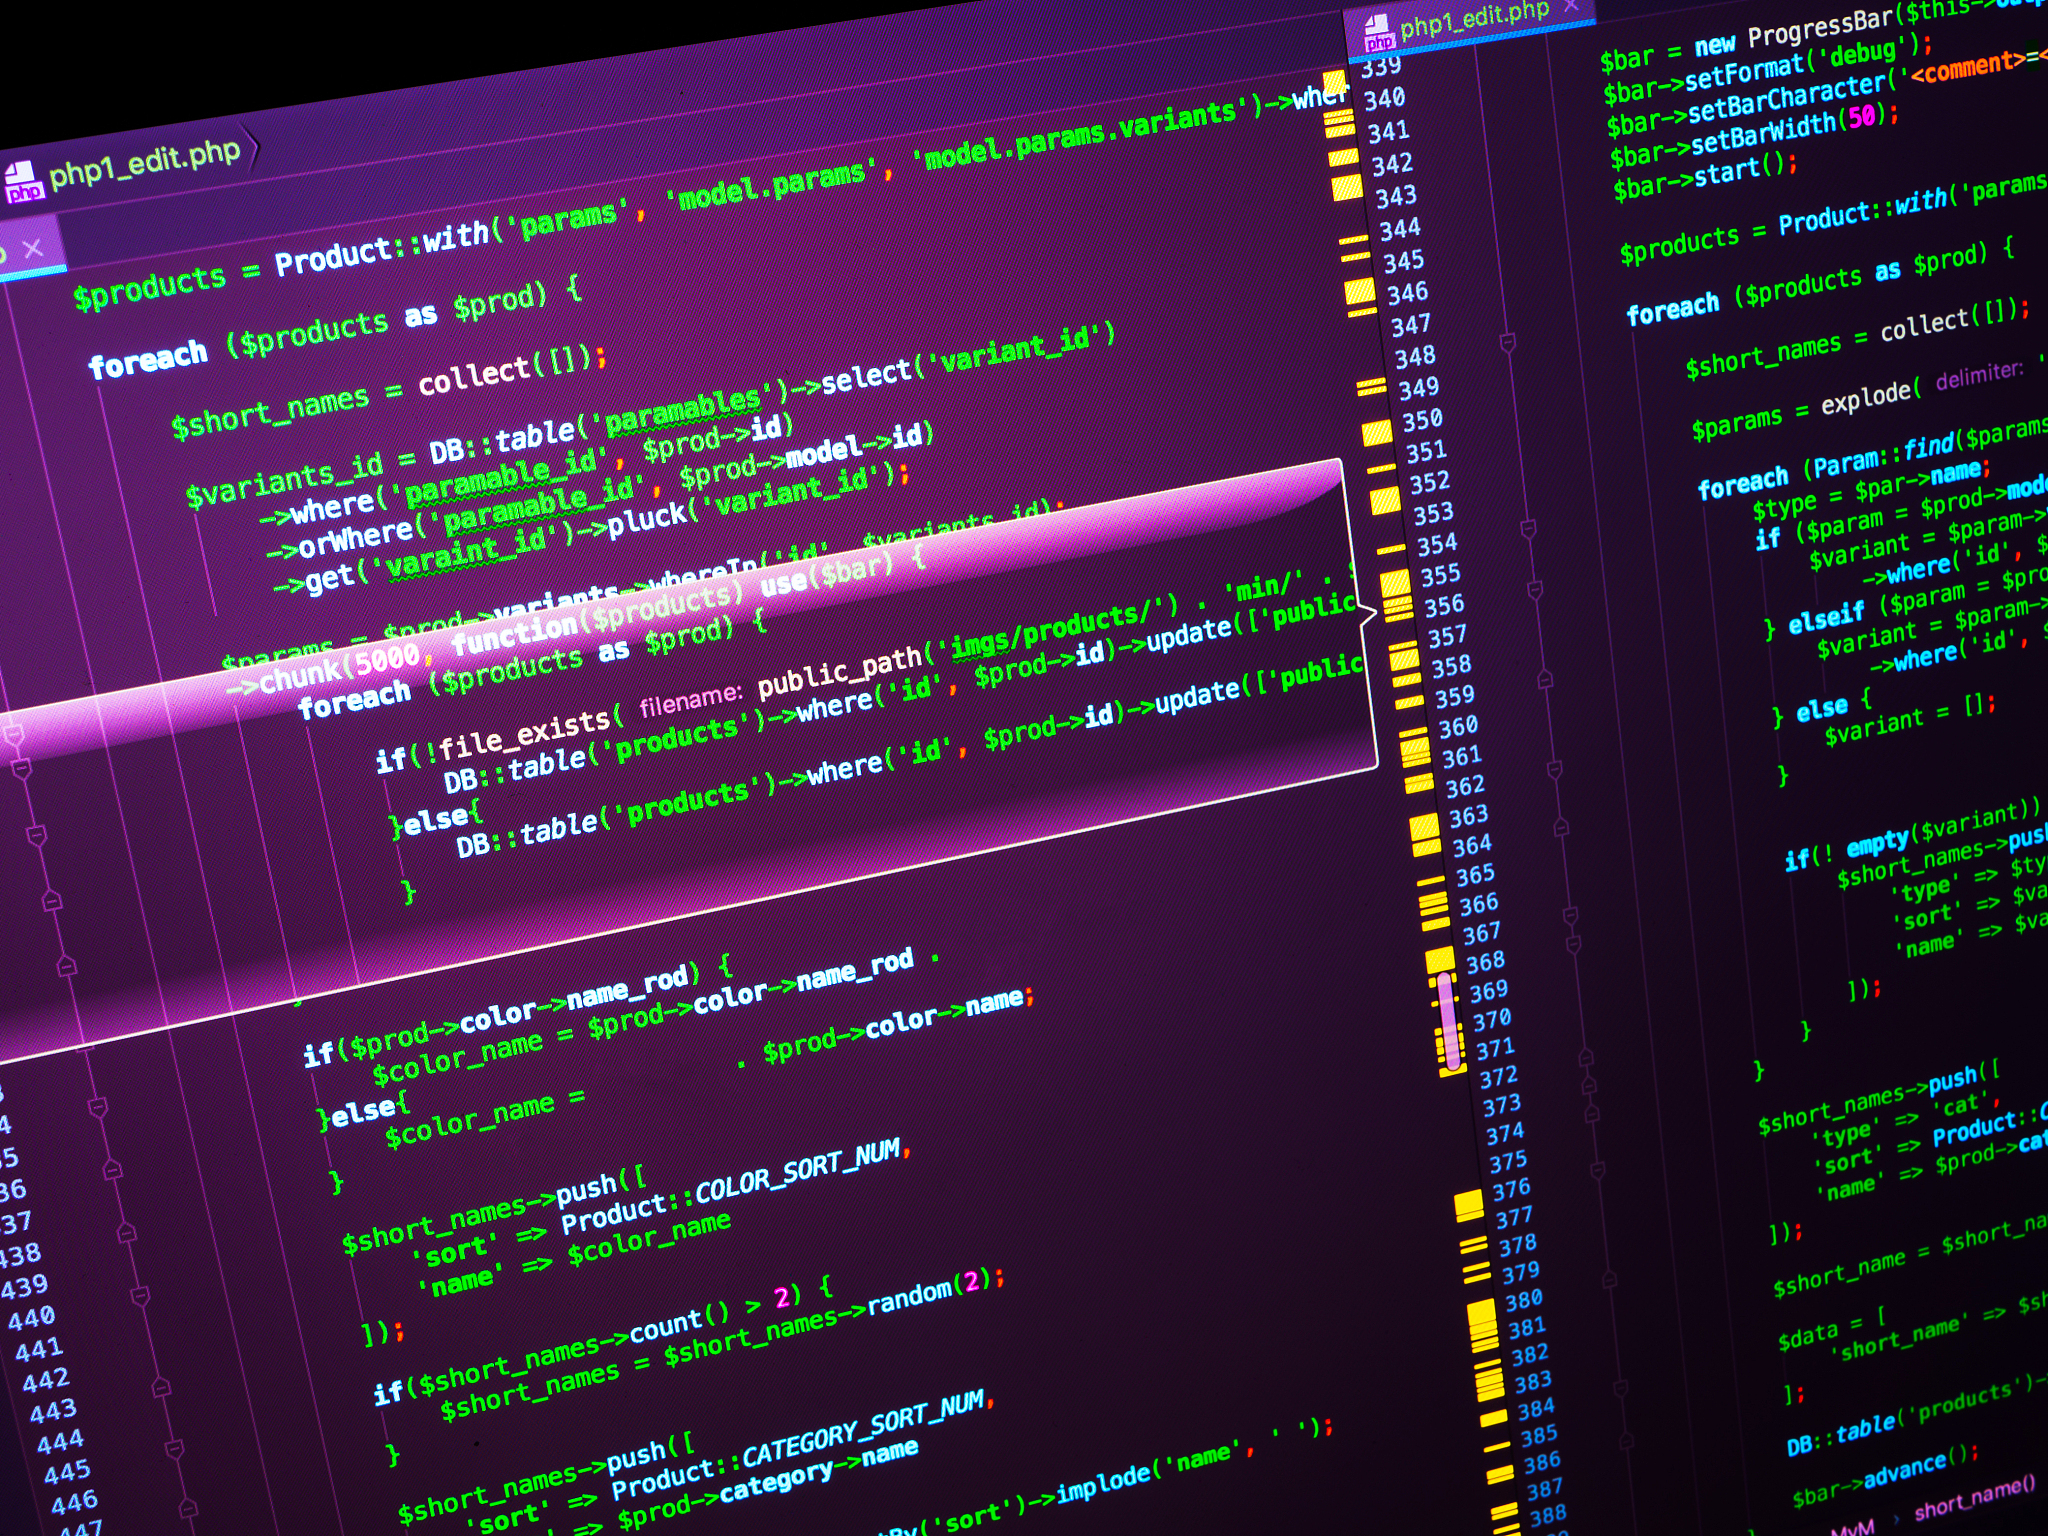Click implode('name' call at bottom
Image resolution: width=2048 pixels, height=1536 pixels.
coord(1148,1471)
